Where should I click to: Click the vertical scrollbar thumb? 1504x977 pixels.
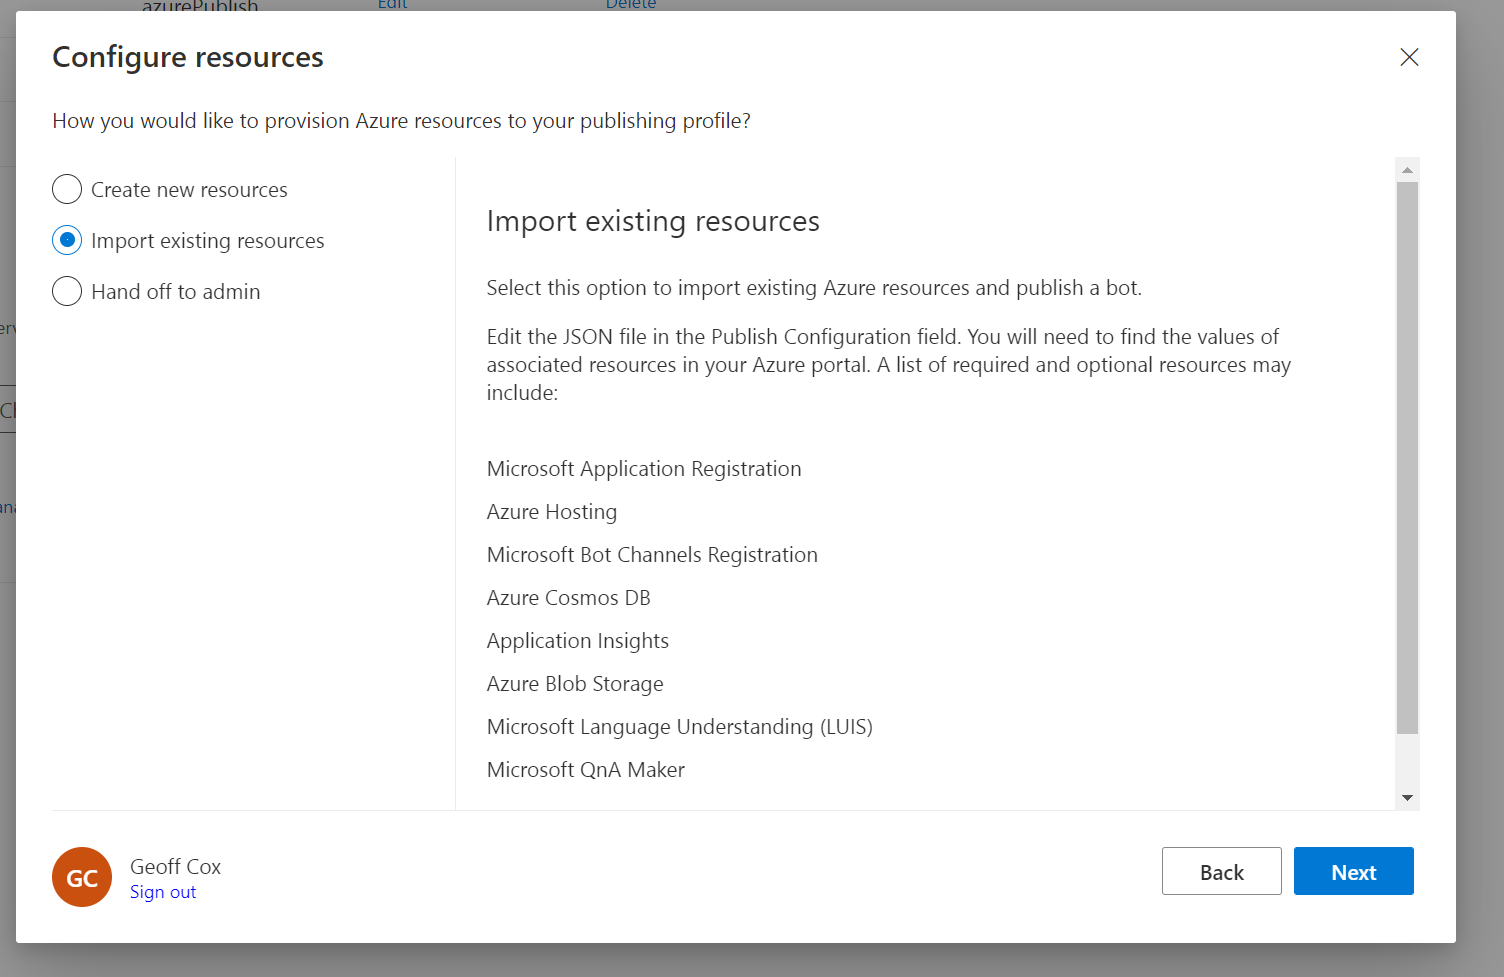click(x=1407, y=456)
